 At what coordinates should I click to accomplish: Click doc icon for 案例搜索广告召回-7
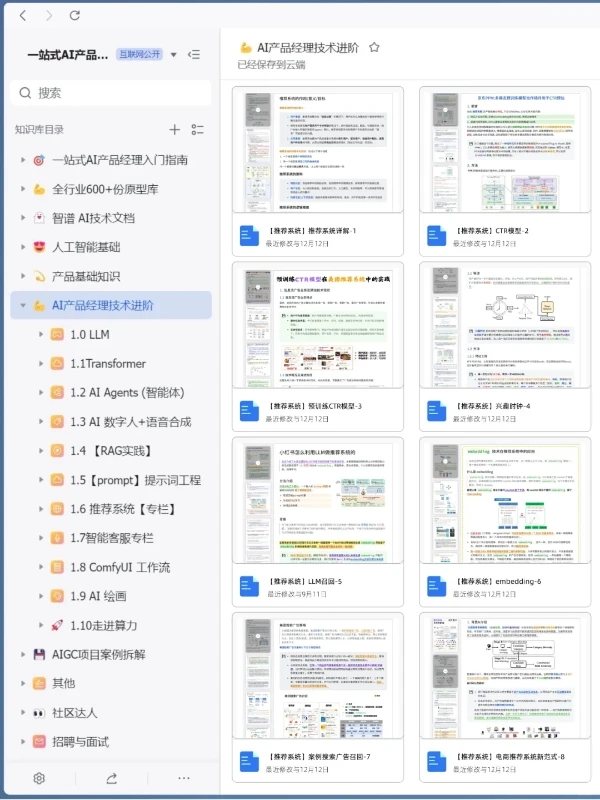click(x=249, y=762)
